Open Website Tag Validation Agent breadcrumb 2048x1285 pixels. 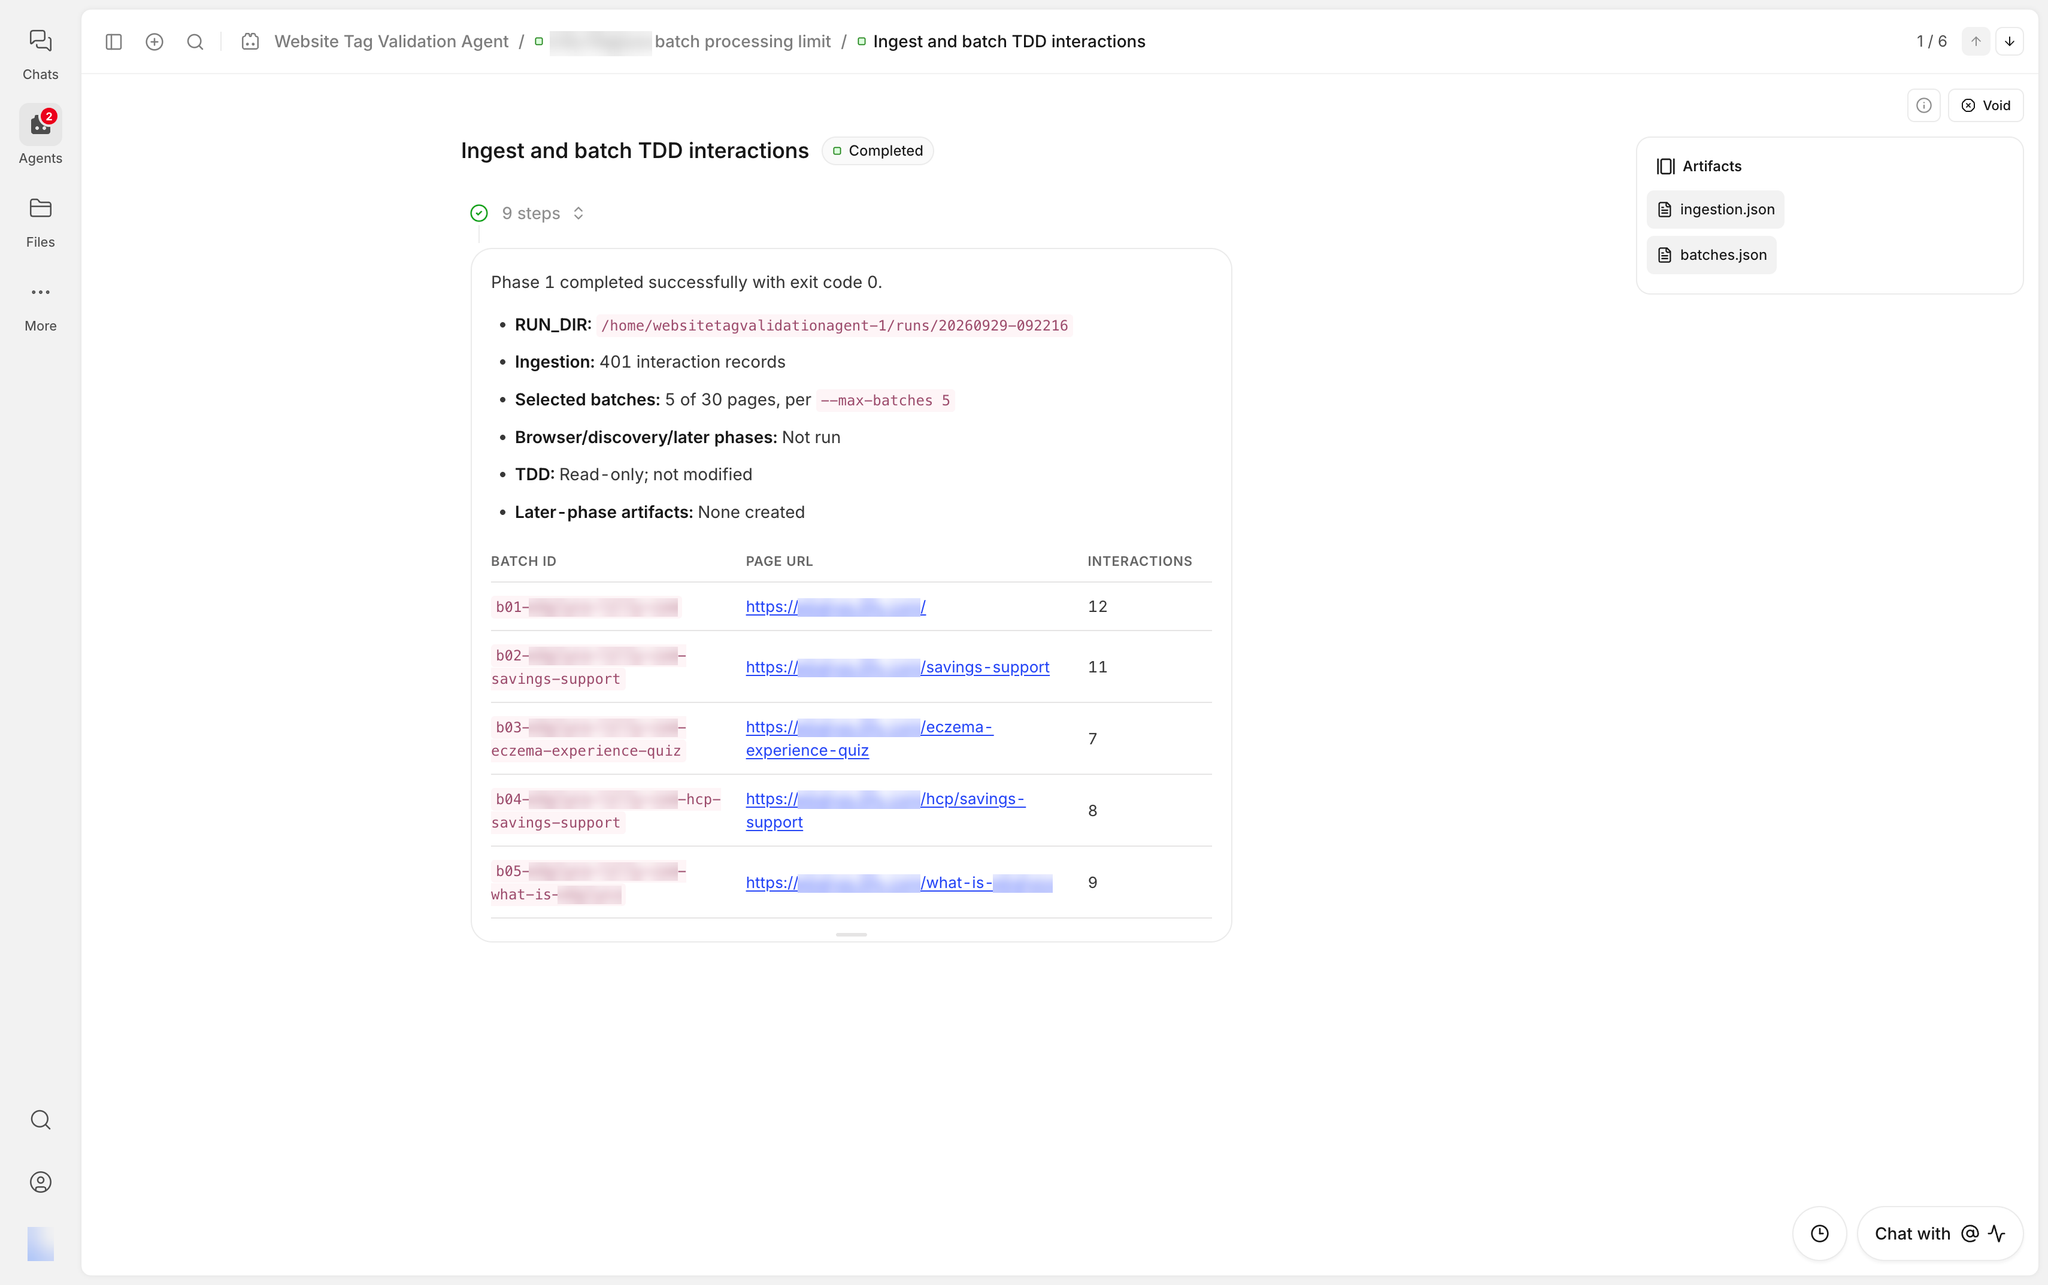[391, 42]
